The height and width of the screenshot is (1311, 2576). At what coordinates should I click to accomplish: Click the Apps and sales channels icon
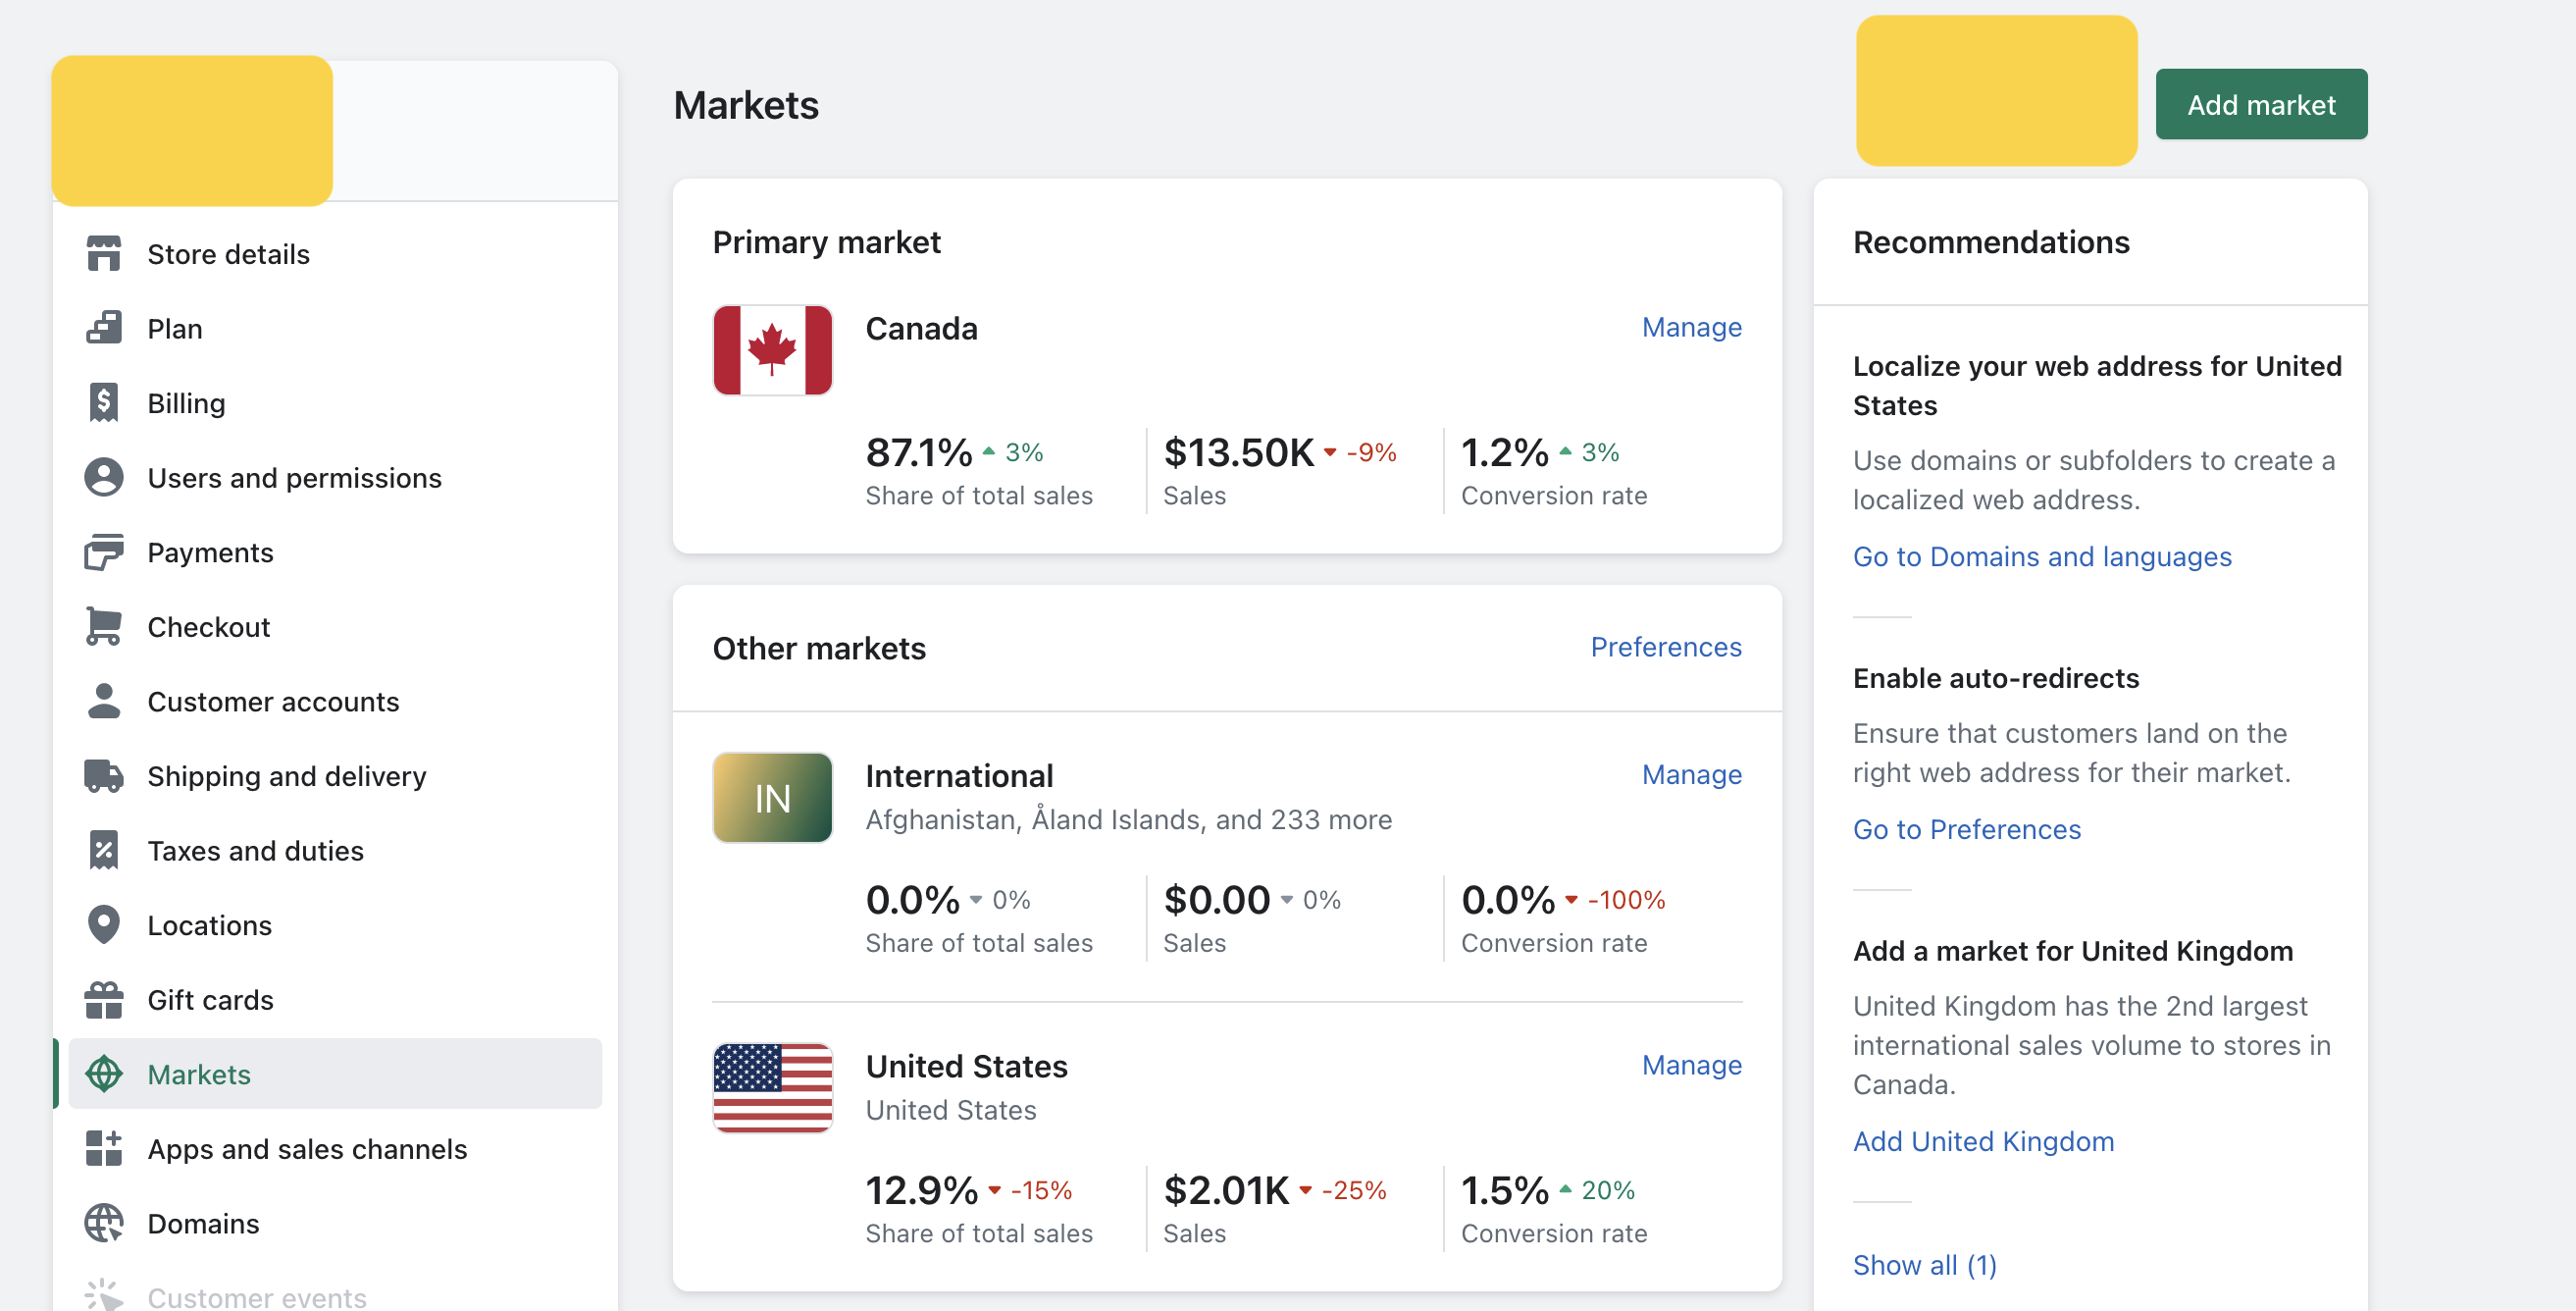click(x=103, y=1149)
